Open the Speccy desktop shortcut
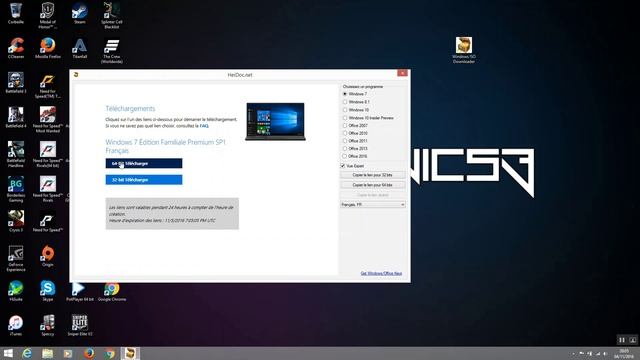Viewport: 640px width, 360px height. click(48, 326)
